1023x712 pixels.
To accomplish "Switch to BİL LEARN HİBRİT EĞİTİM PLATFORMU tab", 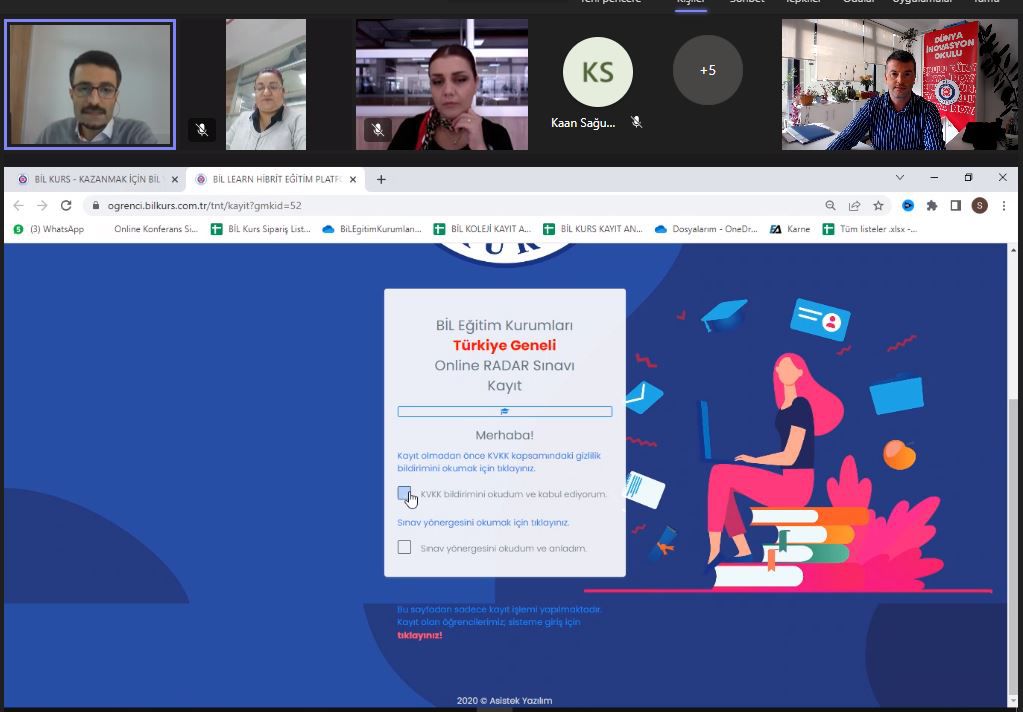I will [x=273, y=179].
